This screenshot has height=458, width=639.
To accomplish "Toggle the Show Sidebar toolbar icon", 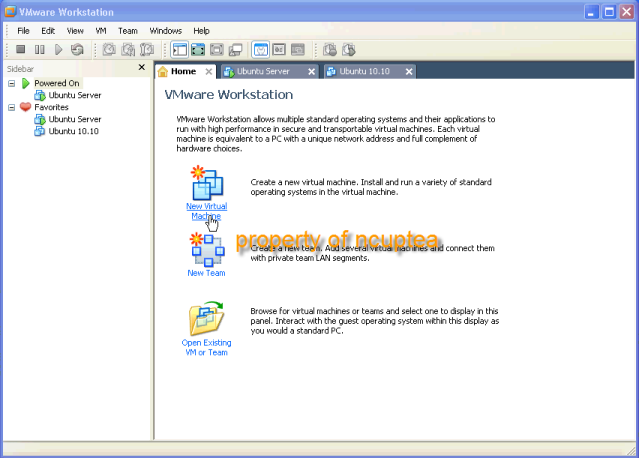I will click(179, 50).
